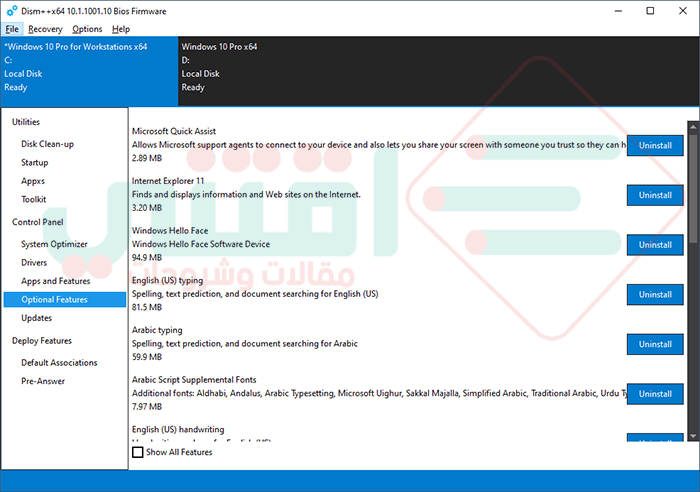The height and width of the screenshot is (492, 700).
Task: Click the 94.9 MB size text
Action: (147, 258)
